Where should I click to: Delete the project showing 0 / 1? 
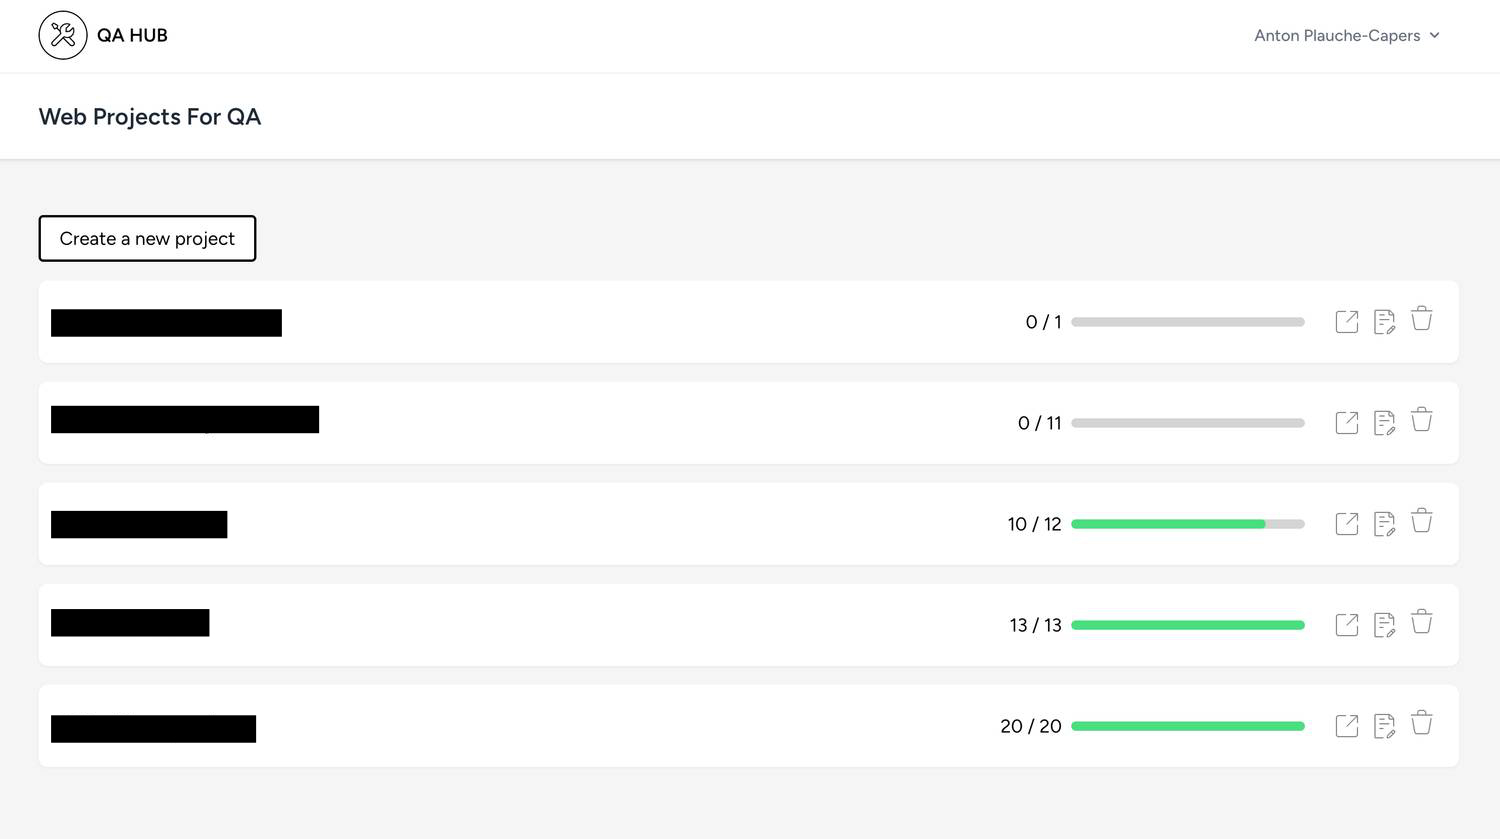click(x=1421, y=319)
